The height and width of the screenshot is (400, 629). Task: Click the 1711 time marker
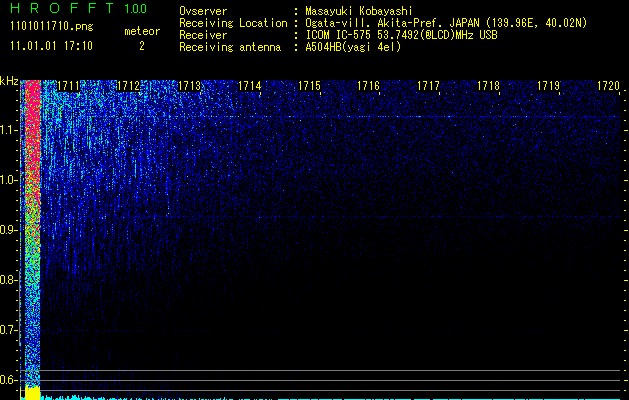[x=69, y=86]
